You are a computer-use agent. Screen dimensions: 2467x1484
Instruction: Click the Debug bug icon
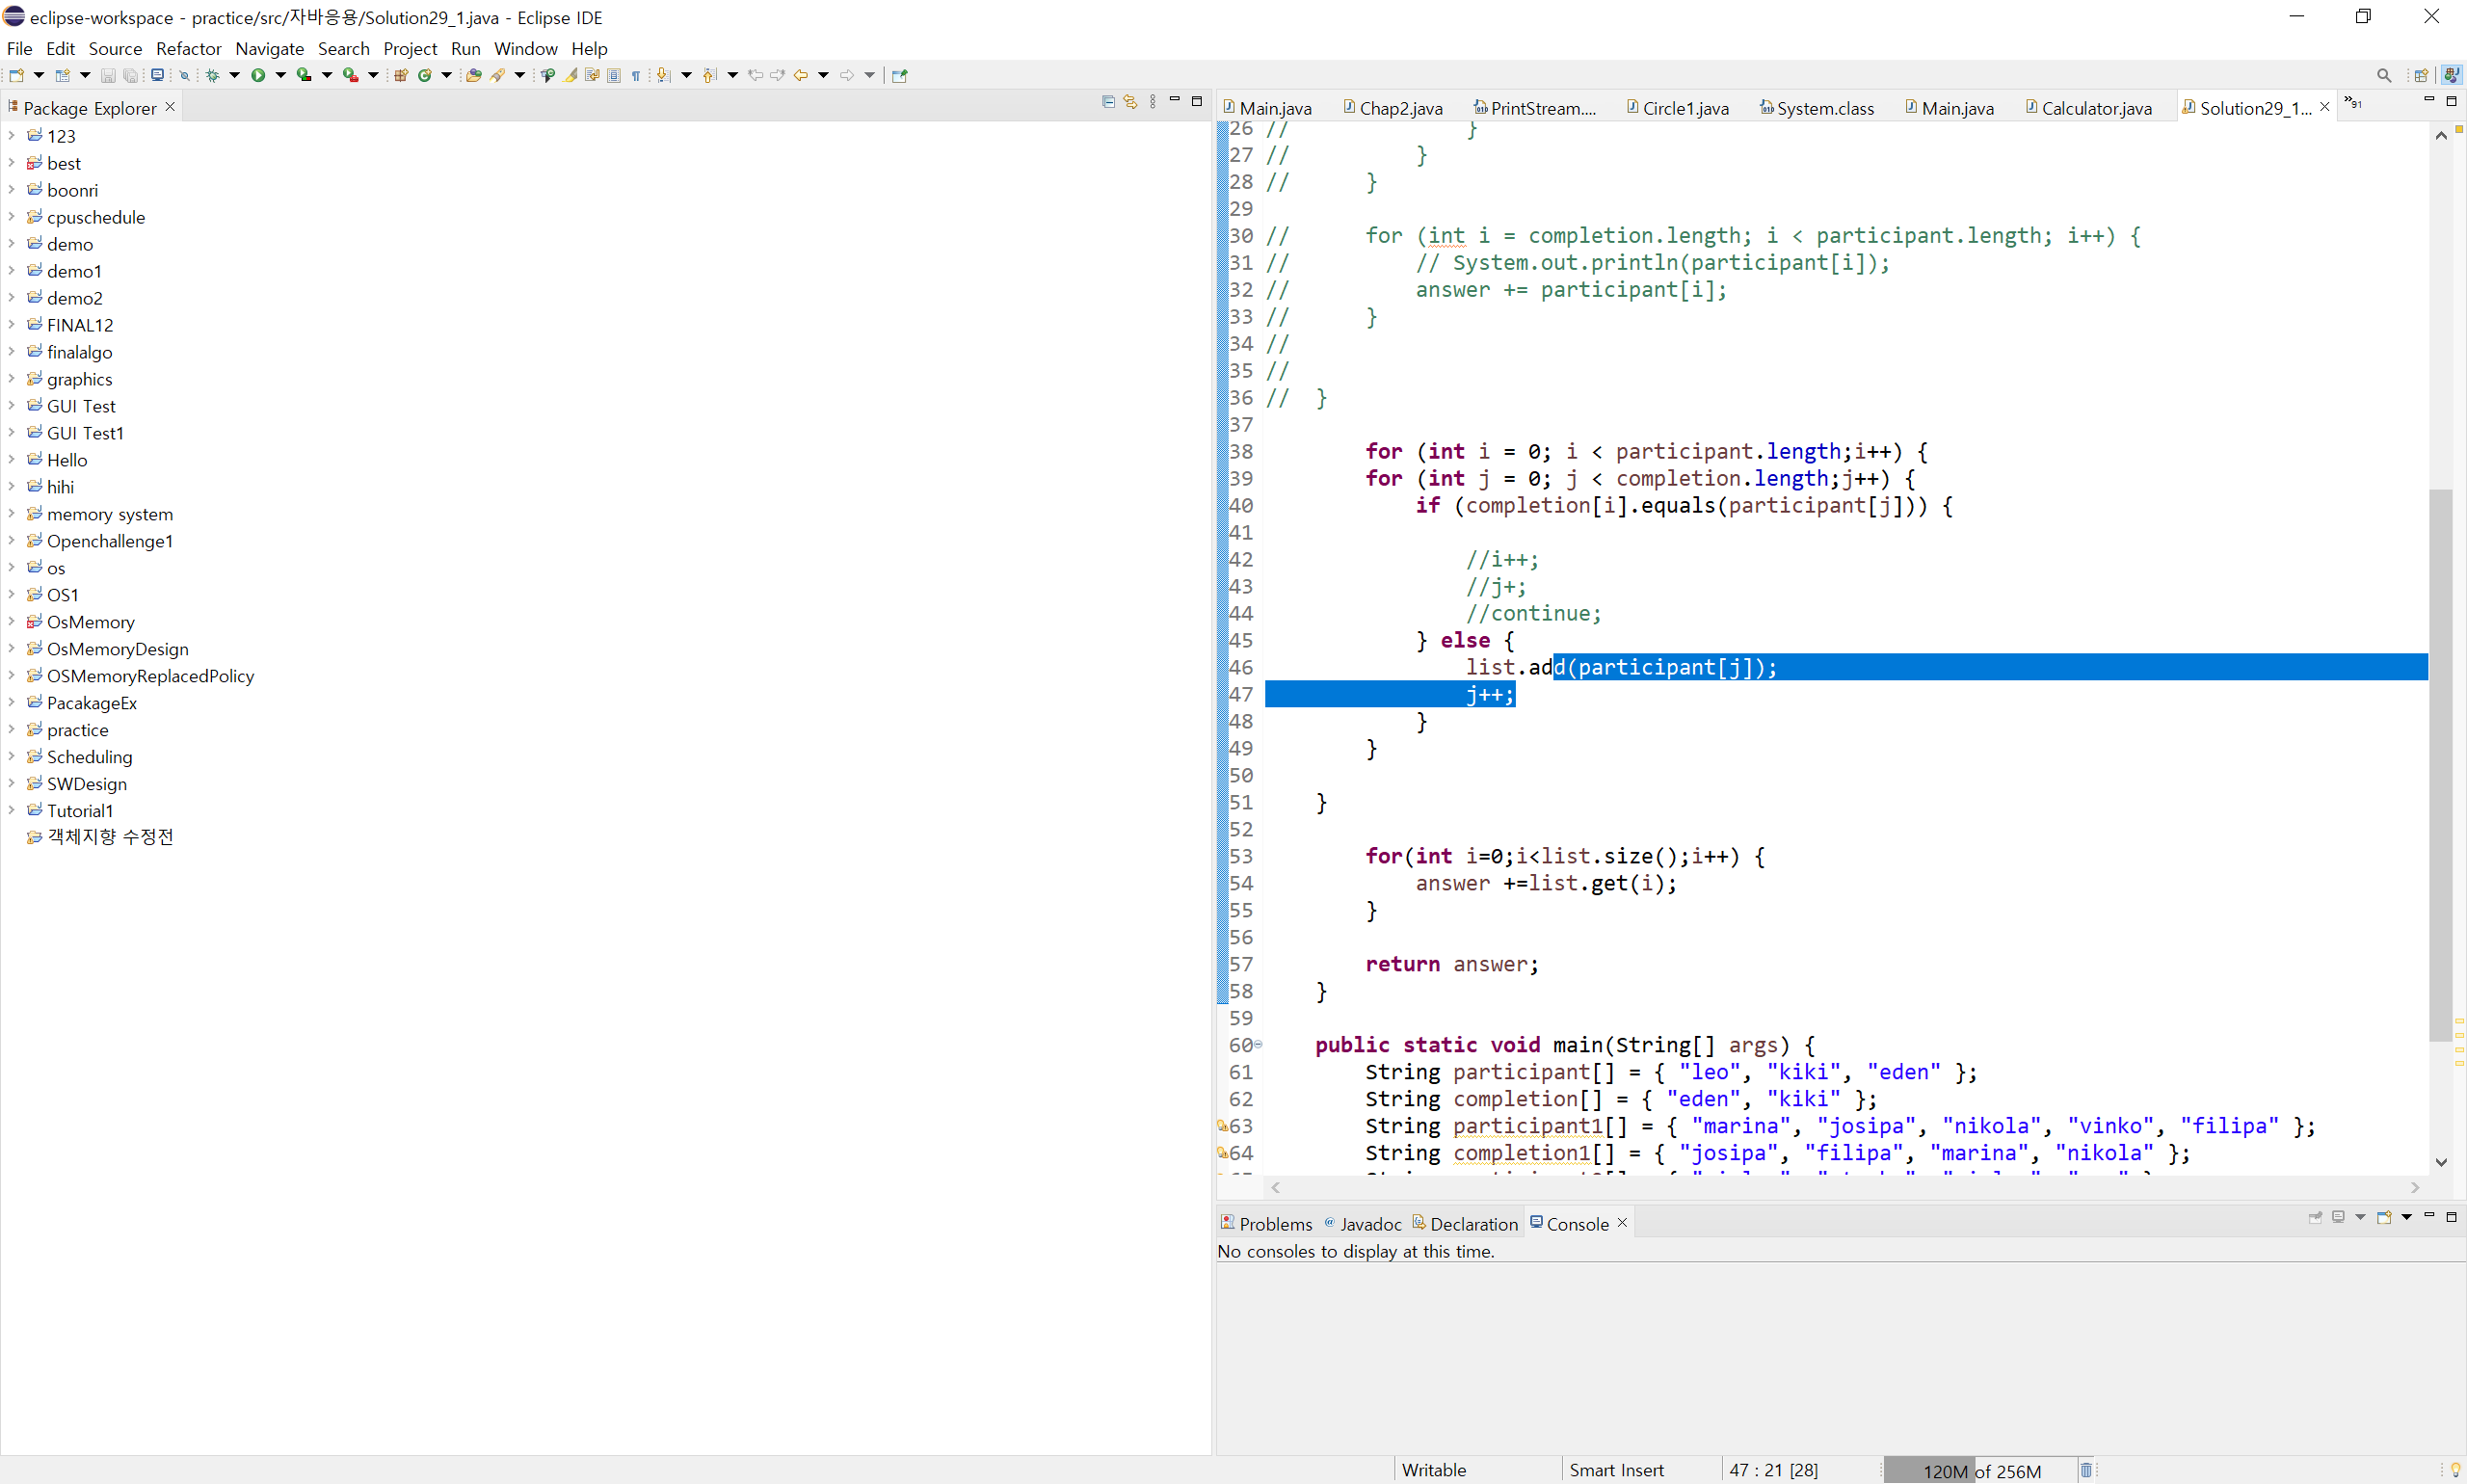pos(212,75)
